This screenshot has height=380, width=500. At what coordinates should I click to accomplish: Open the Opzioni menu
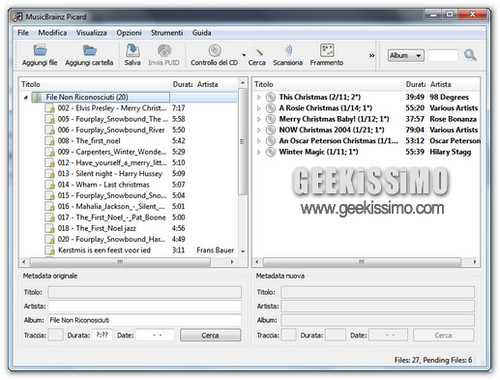(x=129, y=33)
